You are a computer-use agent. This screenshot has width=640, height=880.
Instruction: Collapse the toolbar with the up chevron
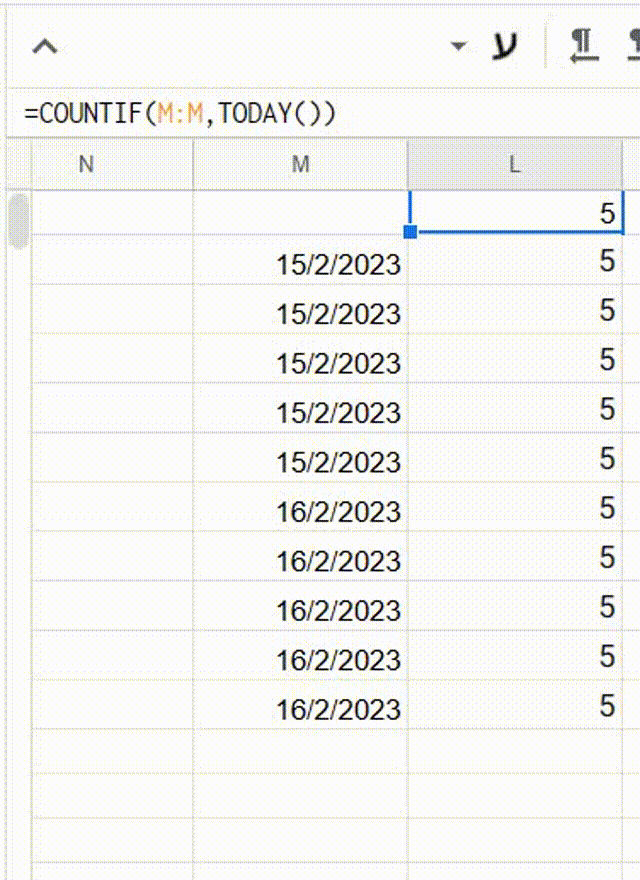[x=45, y=47]
